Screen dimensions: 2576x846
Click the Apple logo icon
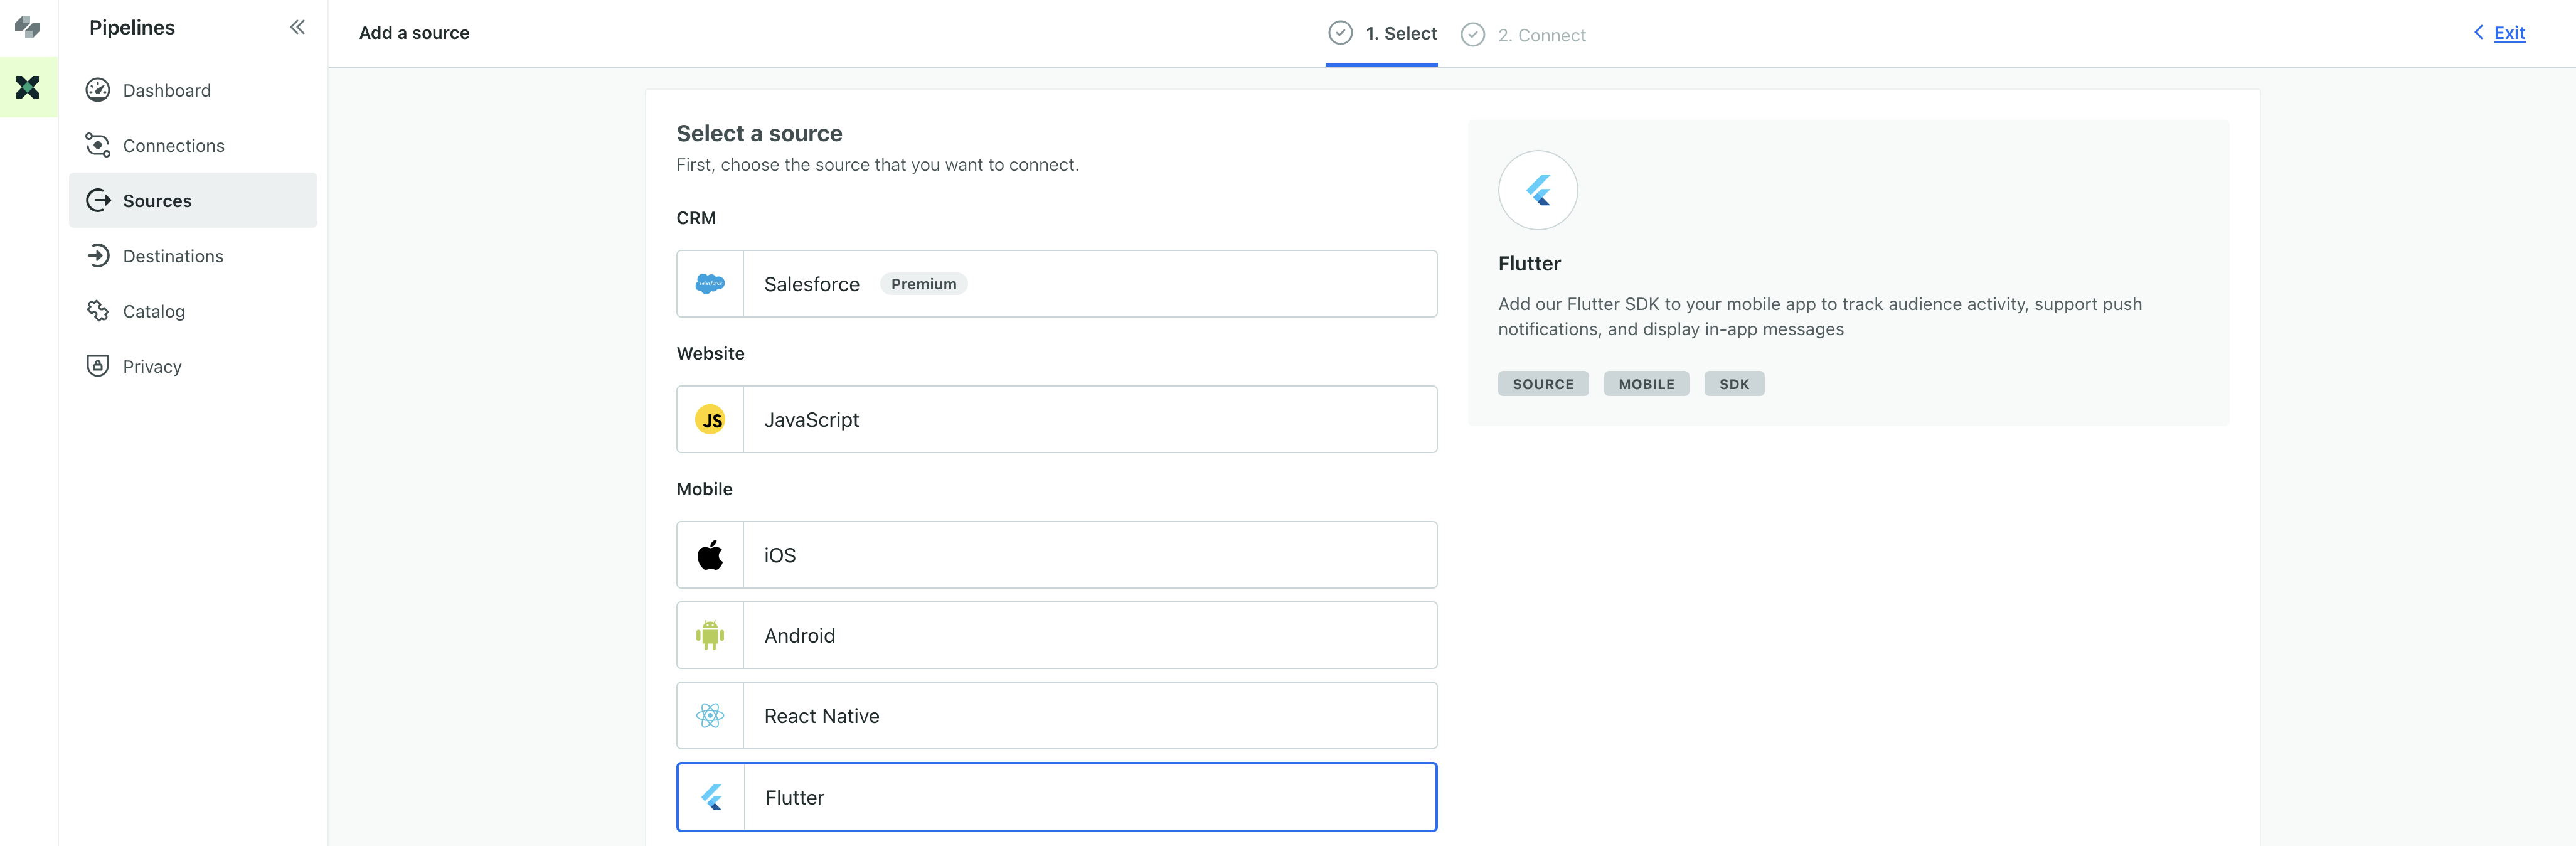pyautogui.click(x=710, y=555)
